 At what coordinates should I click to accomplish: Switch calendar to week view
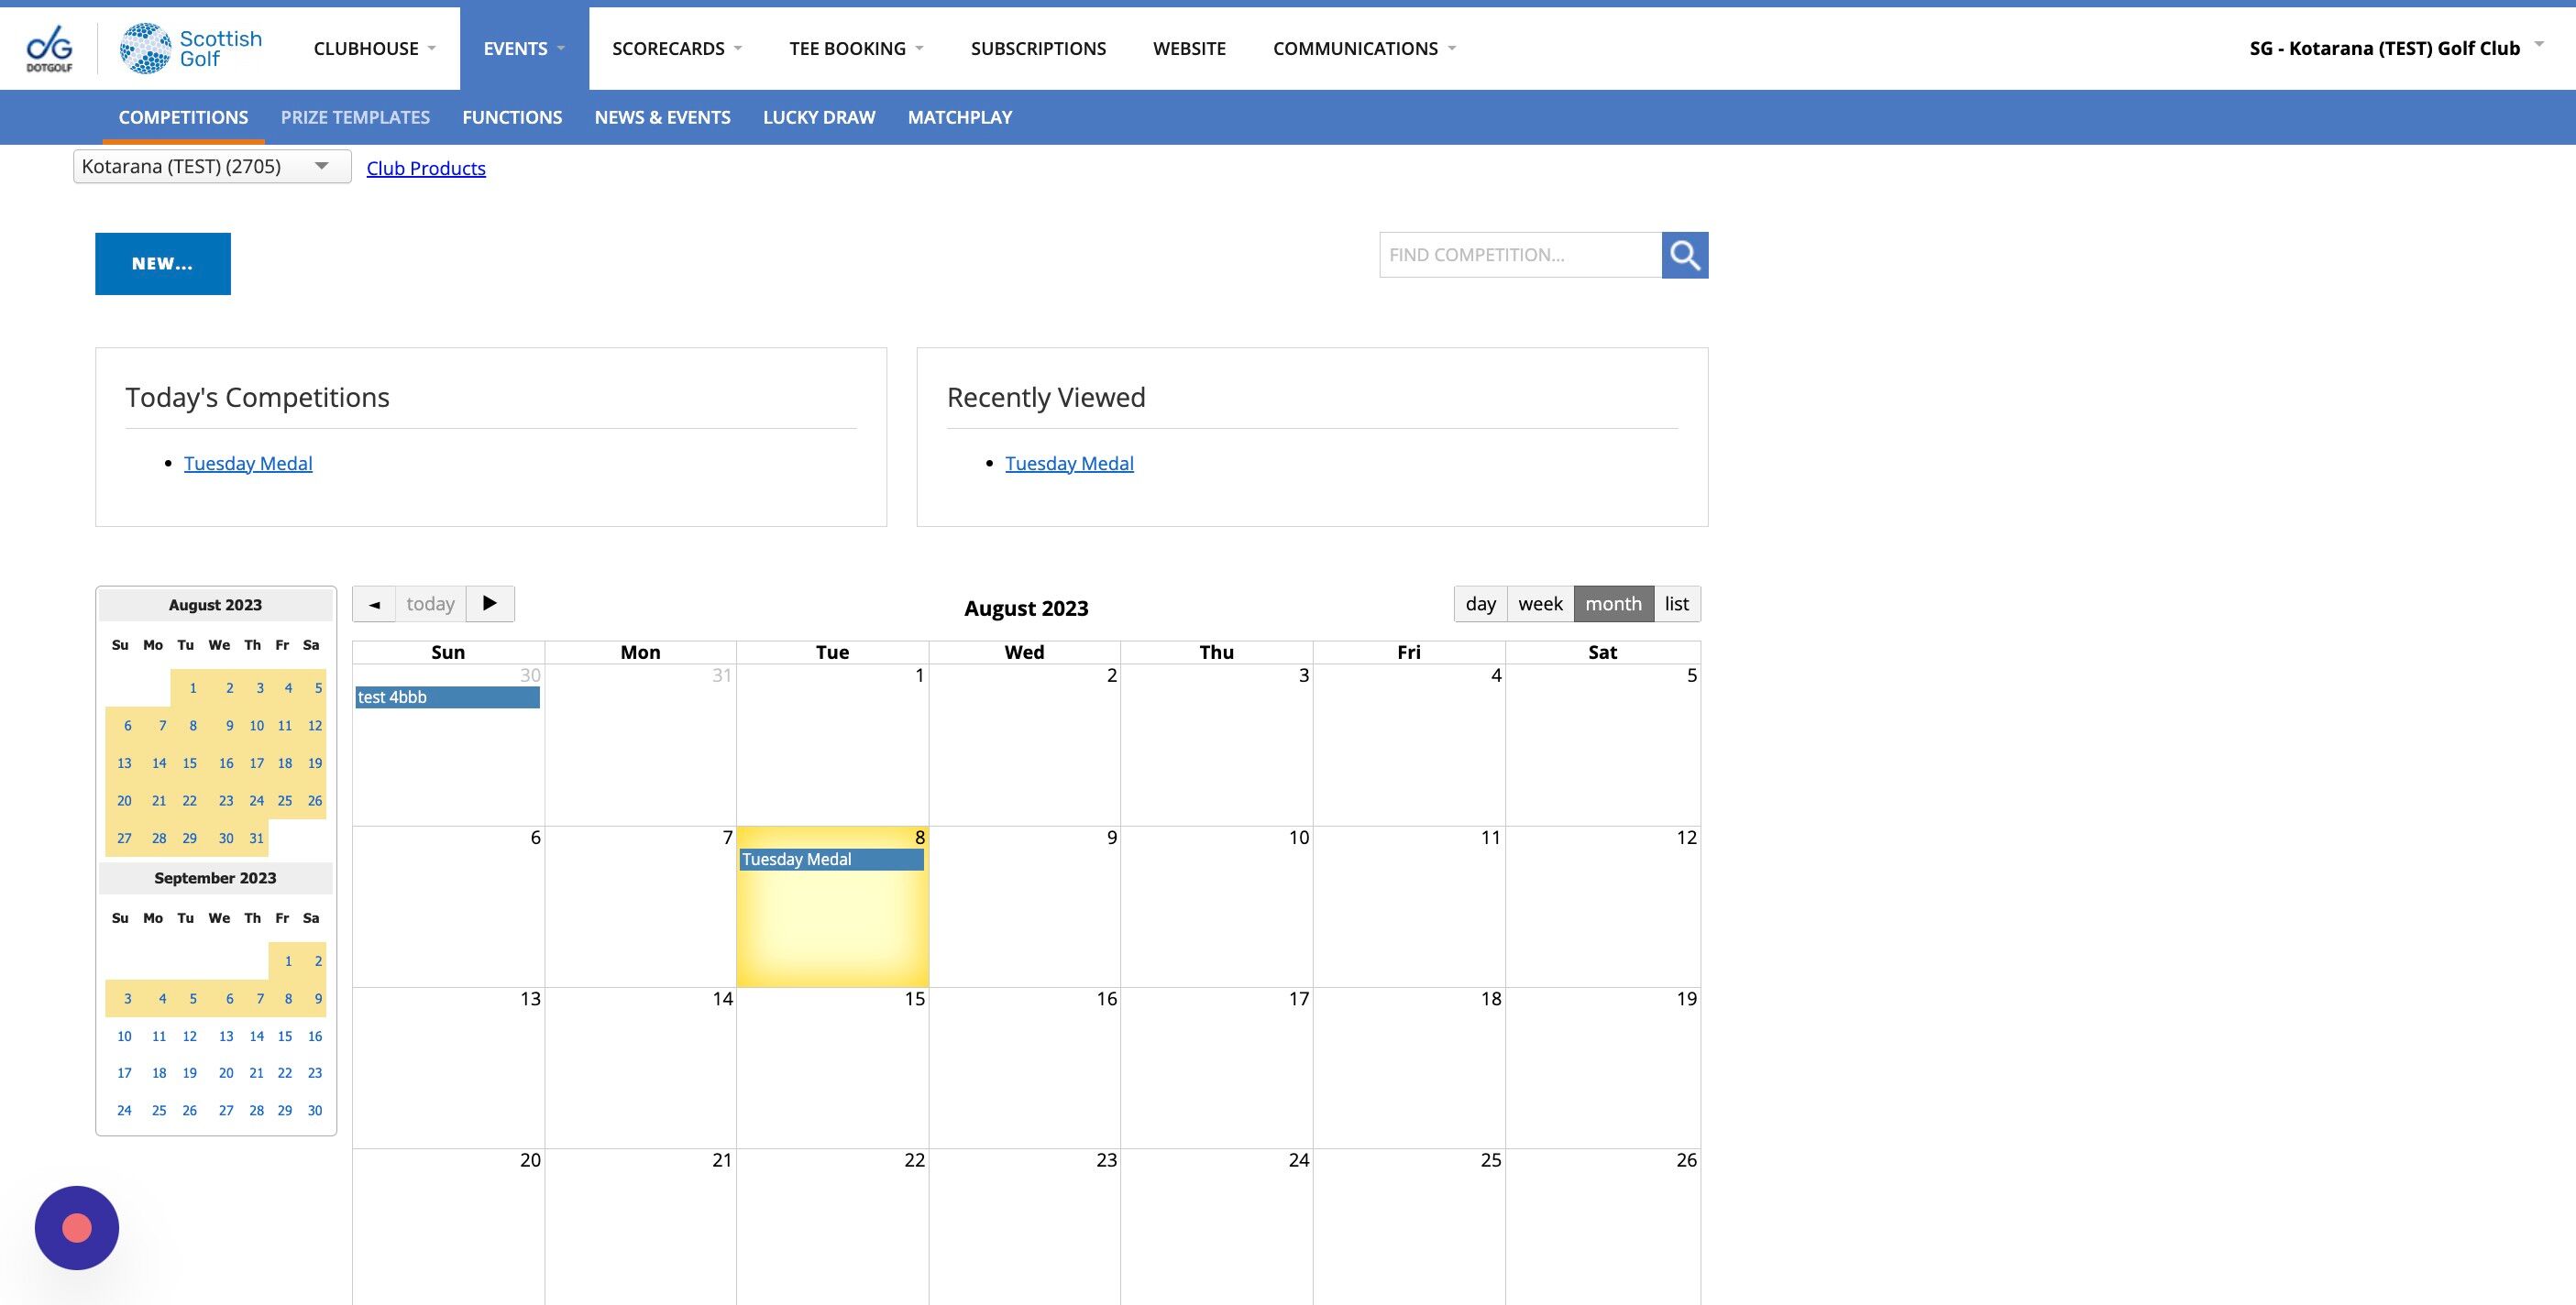[1540, 604]
